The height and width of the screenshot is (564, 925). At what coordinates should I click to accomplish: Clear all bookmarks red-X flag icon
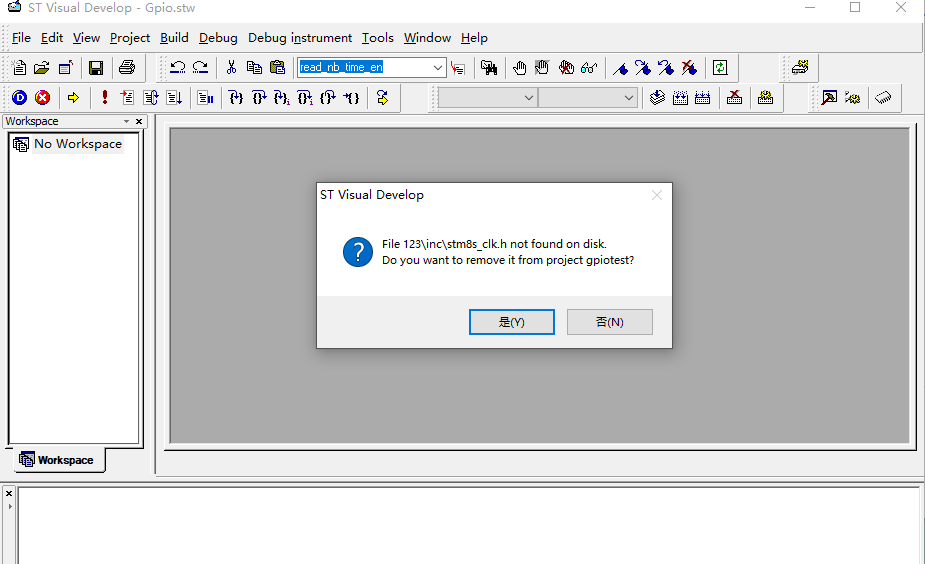[689, 68]
